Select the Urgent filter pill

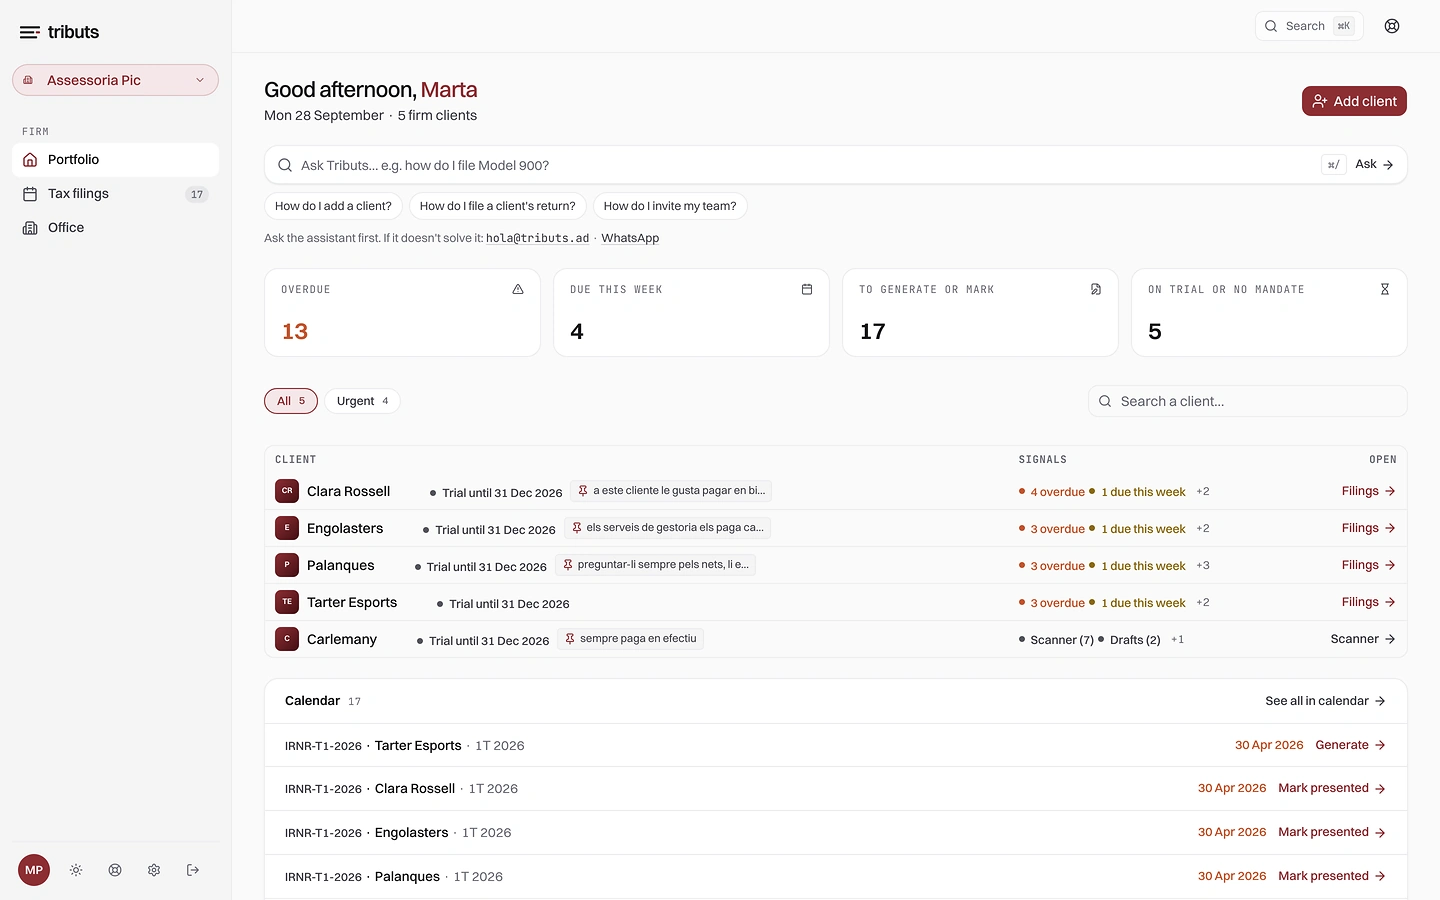tap(362, 401)
